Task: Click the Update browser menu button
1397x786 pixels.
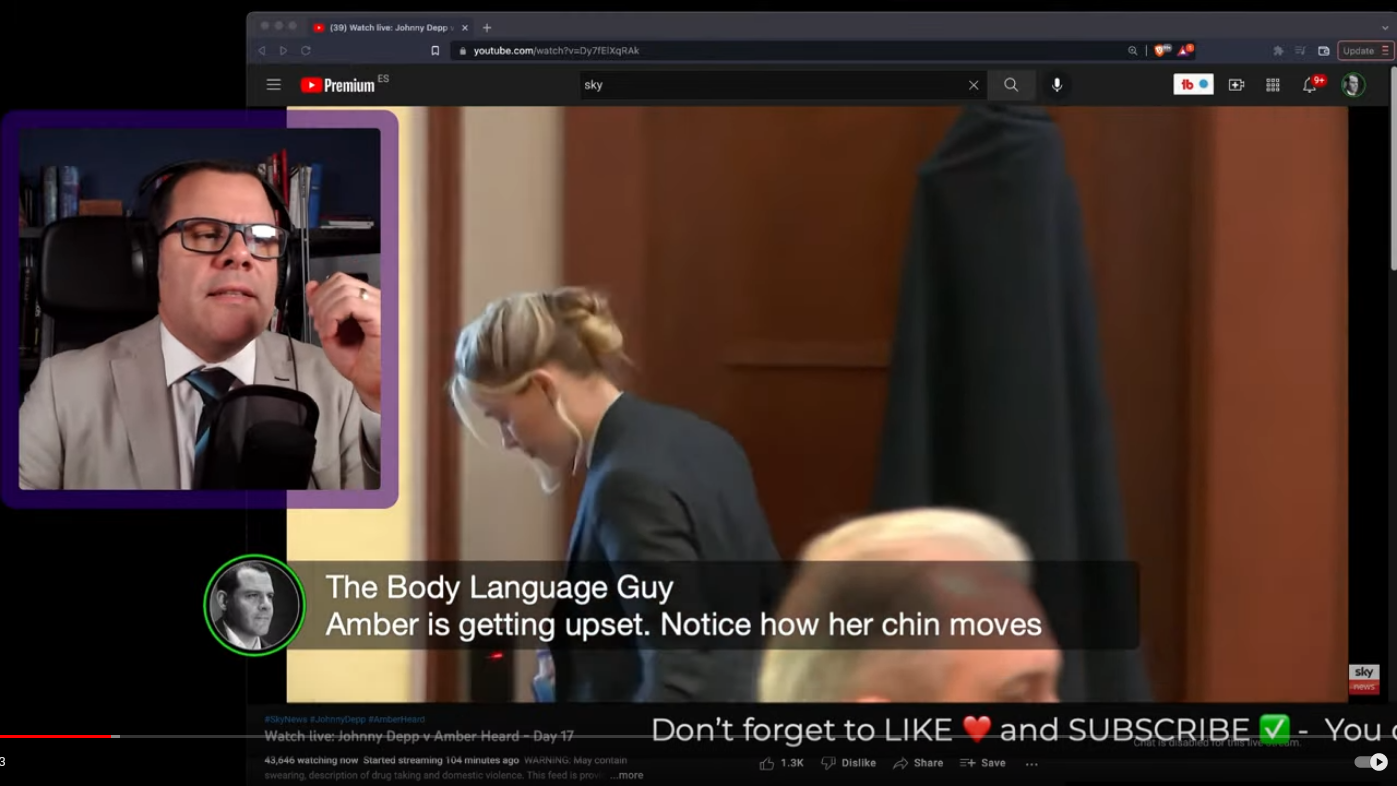Action: (1365, 51)
